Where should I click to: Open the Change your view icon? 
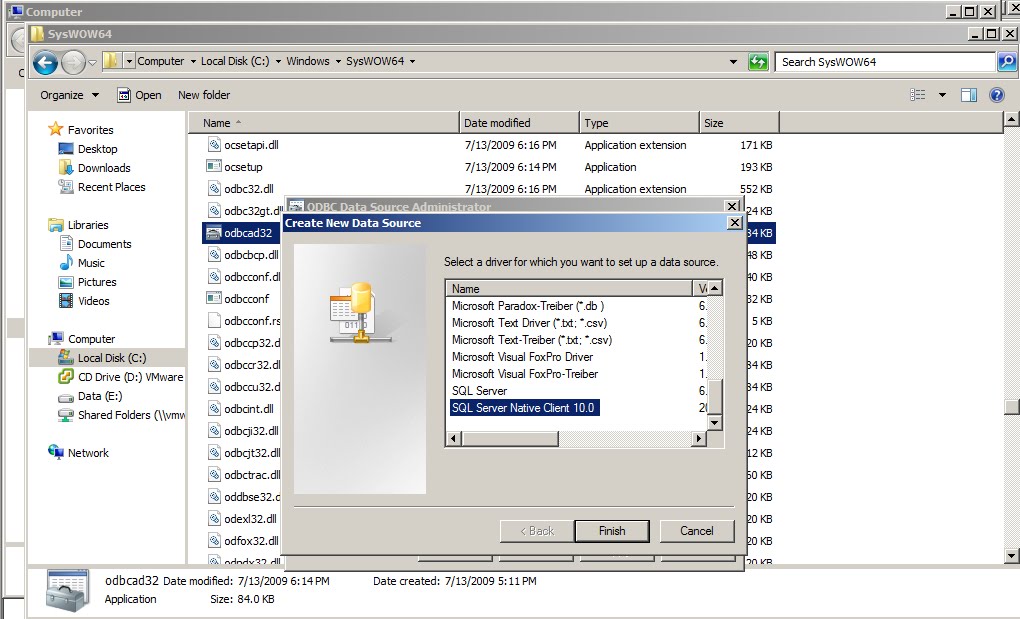click(x=916, y=94)
